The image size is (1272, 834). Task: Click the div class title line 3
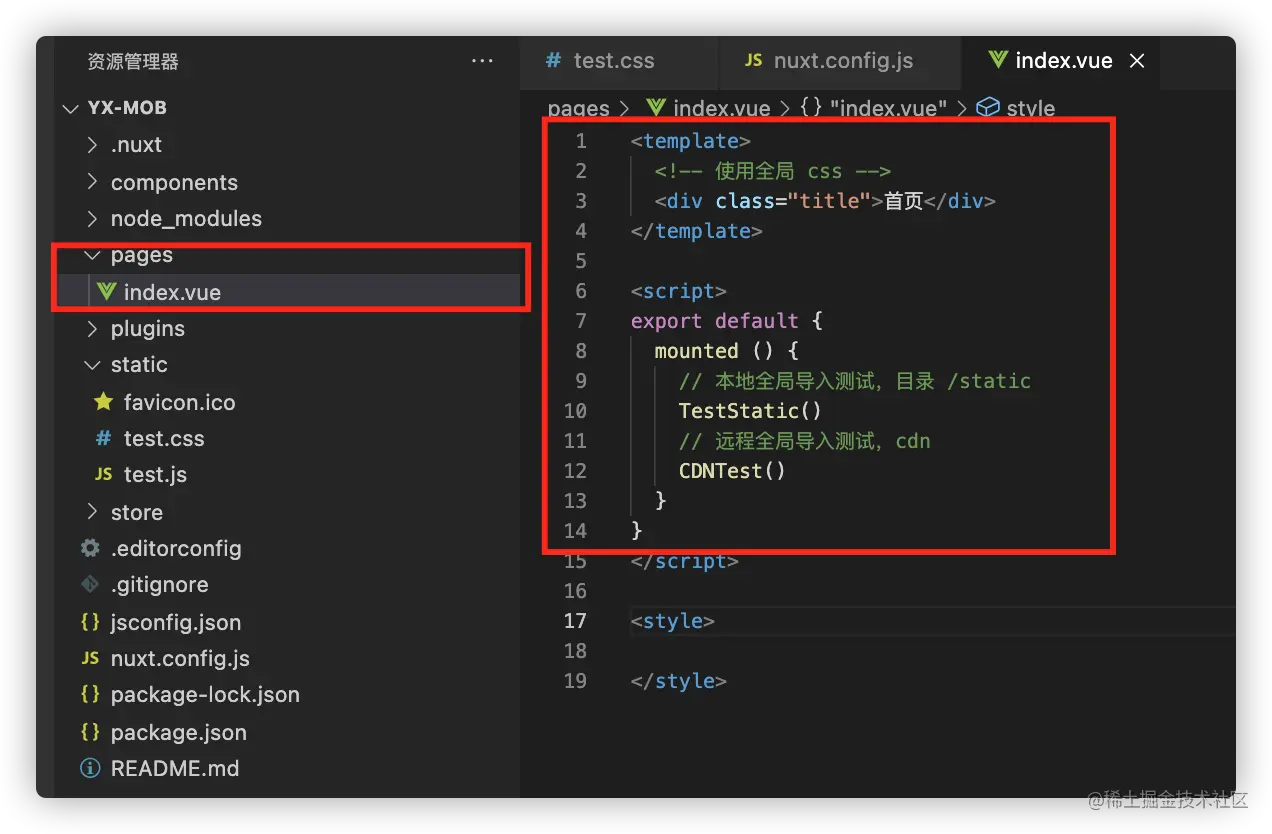point(825,201)
